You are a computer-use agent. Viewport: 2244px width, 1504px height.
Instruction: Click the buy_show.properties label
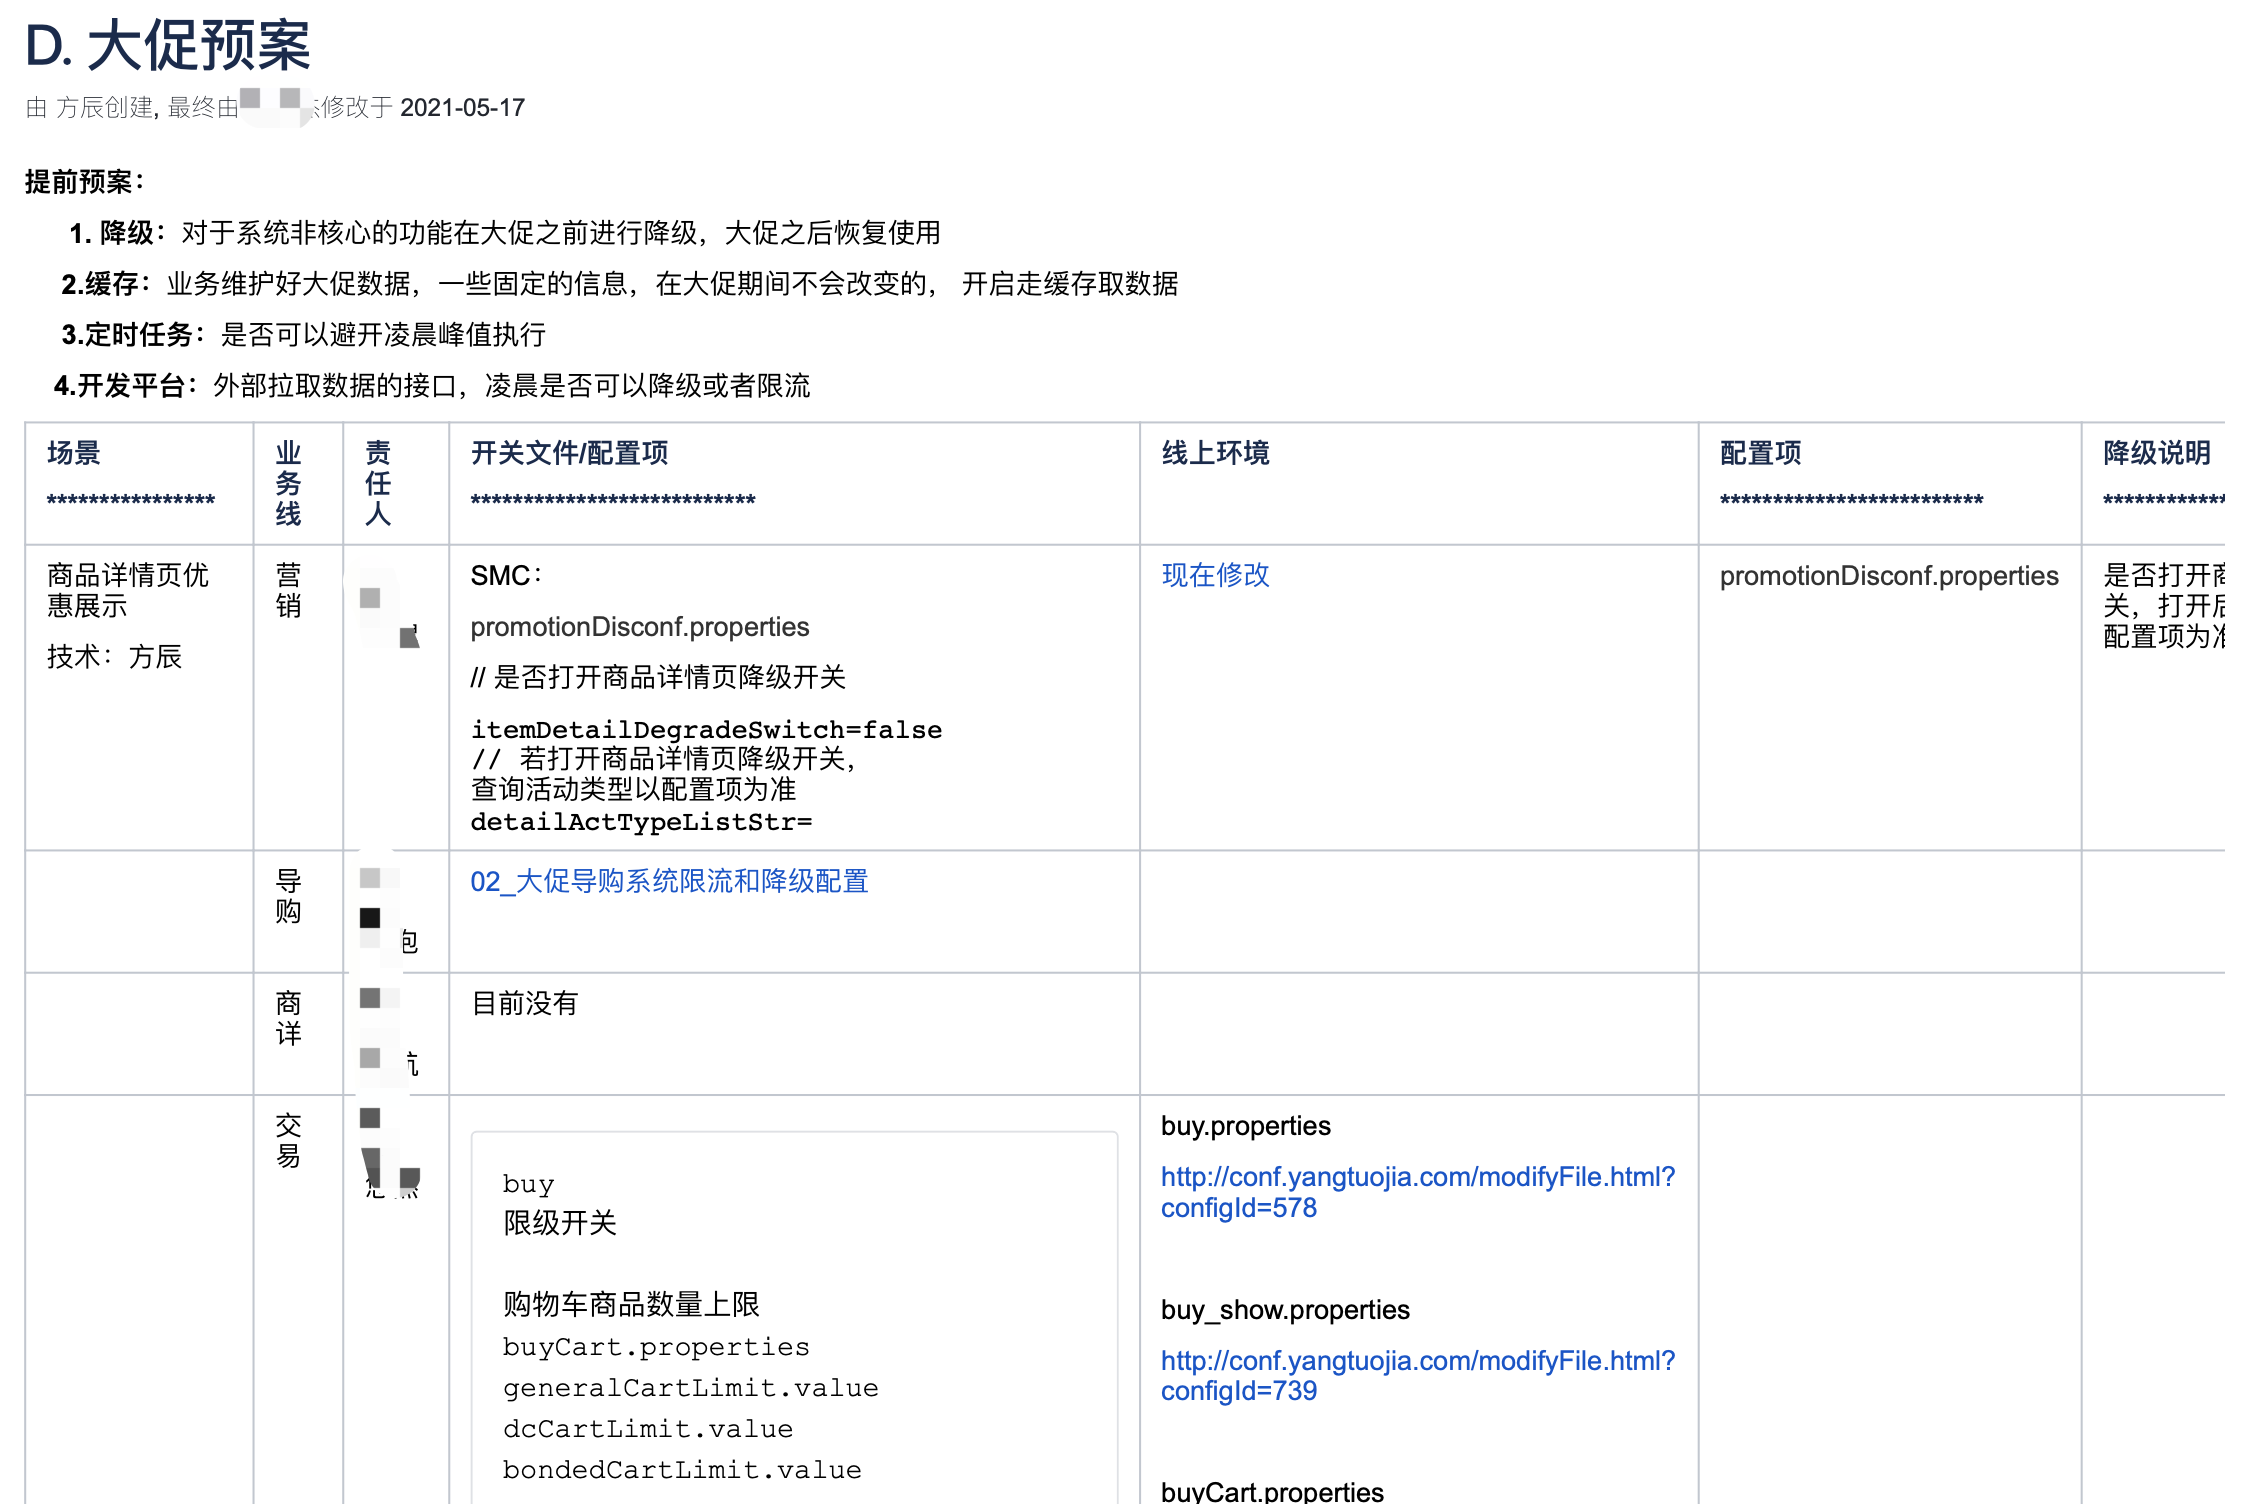(1285, 1310)
